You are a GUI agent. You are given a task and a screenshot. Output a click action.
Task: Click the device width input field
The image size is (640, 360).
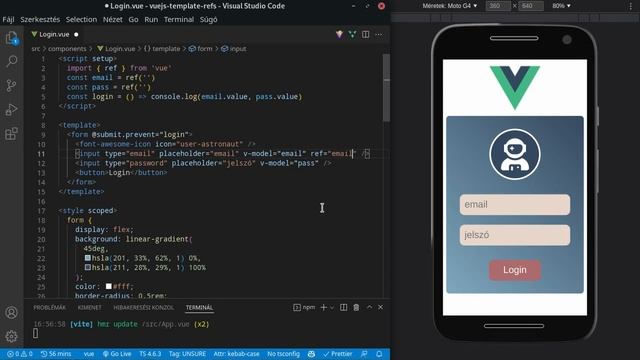(x=498, y=6)
